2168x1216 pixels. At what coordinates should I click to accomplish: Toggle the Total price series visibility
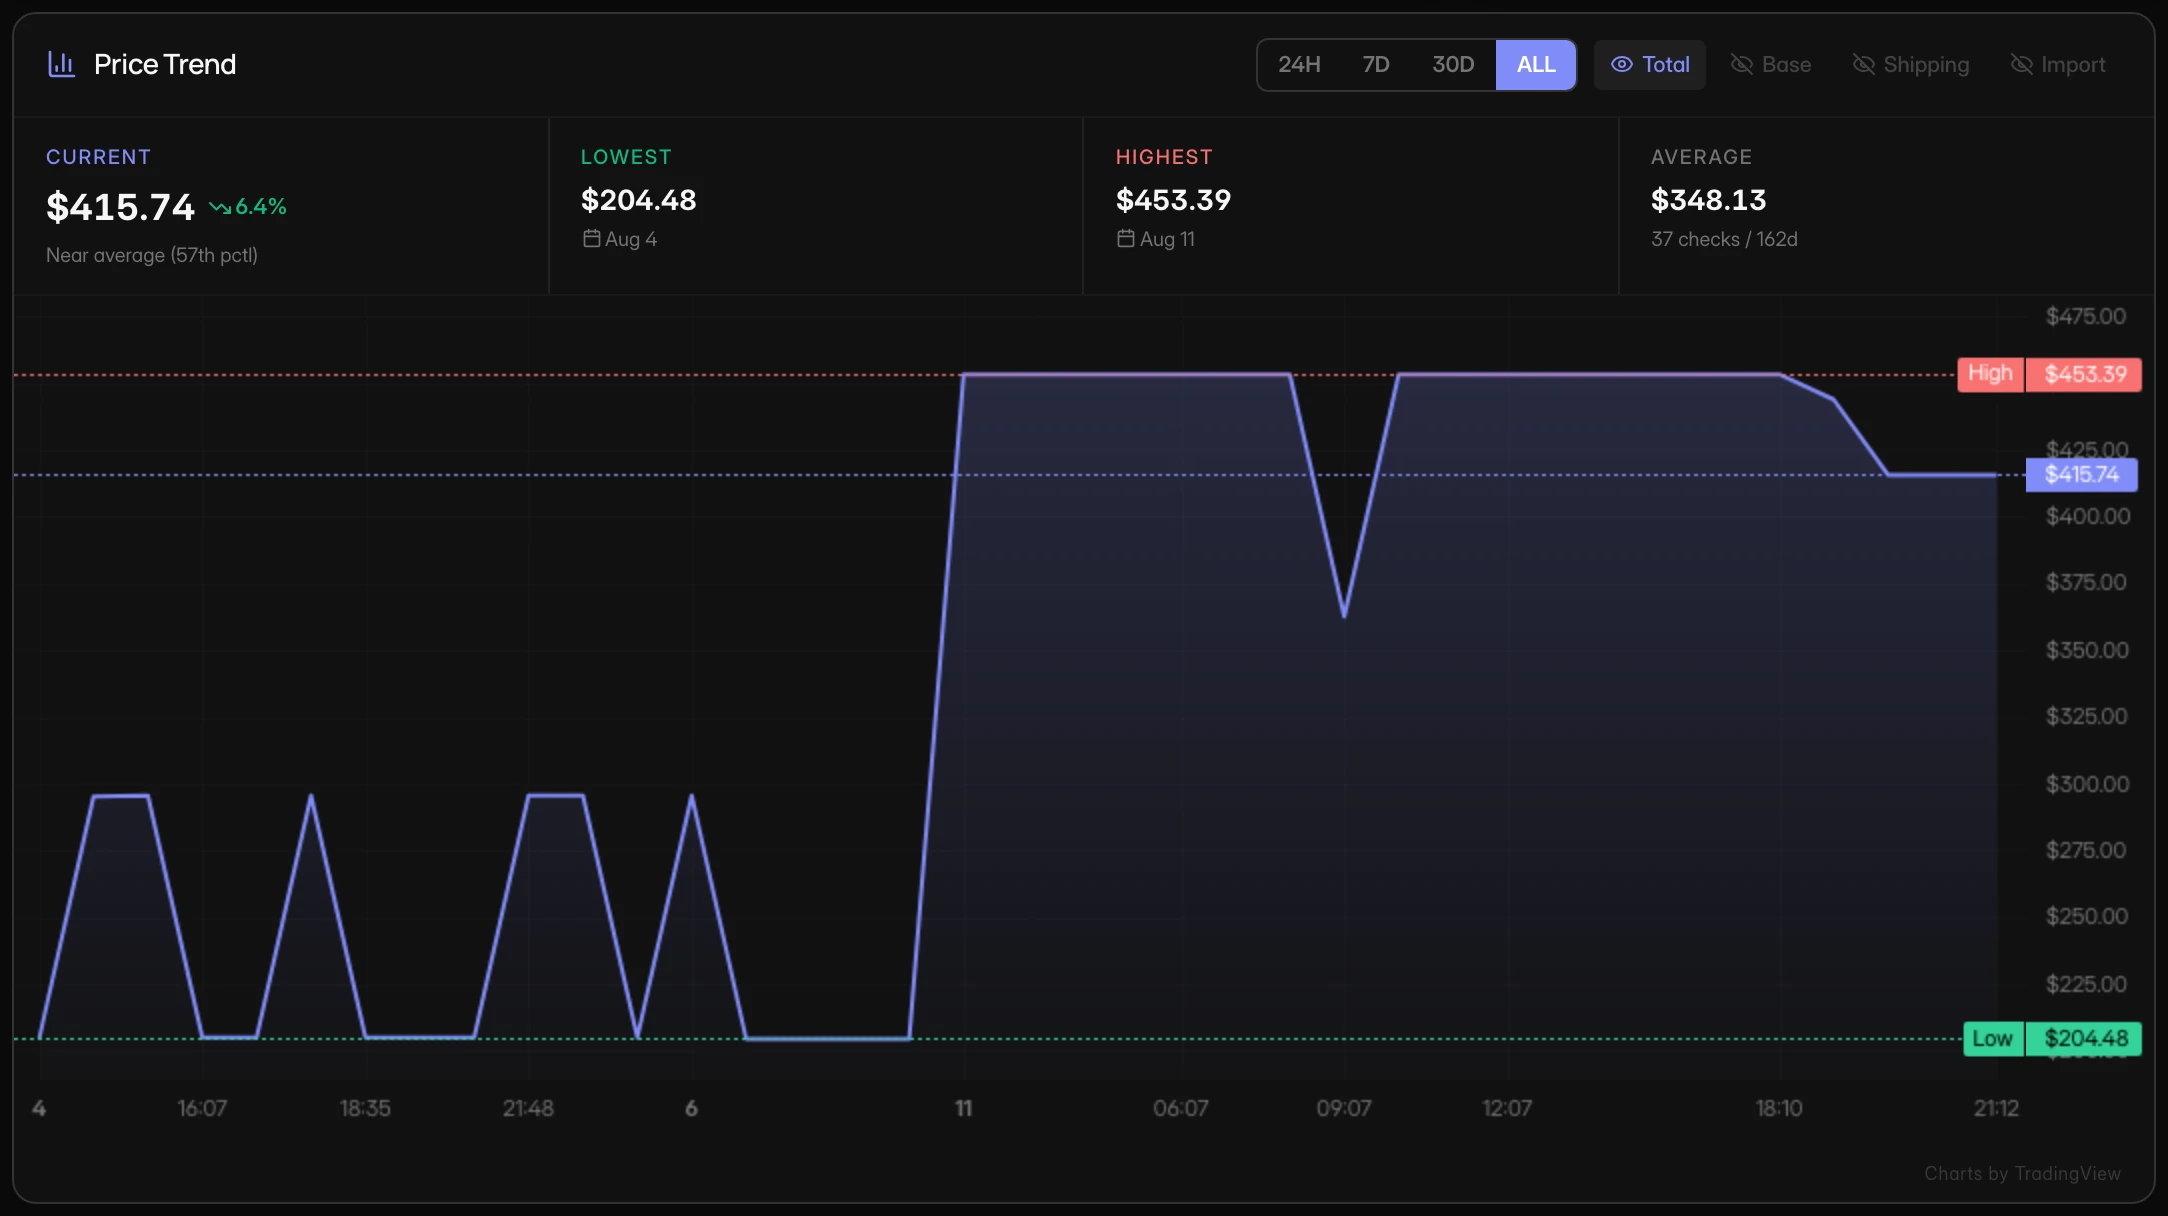[x=1650, y=65]
